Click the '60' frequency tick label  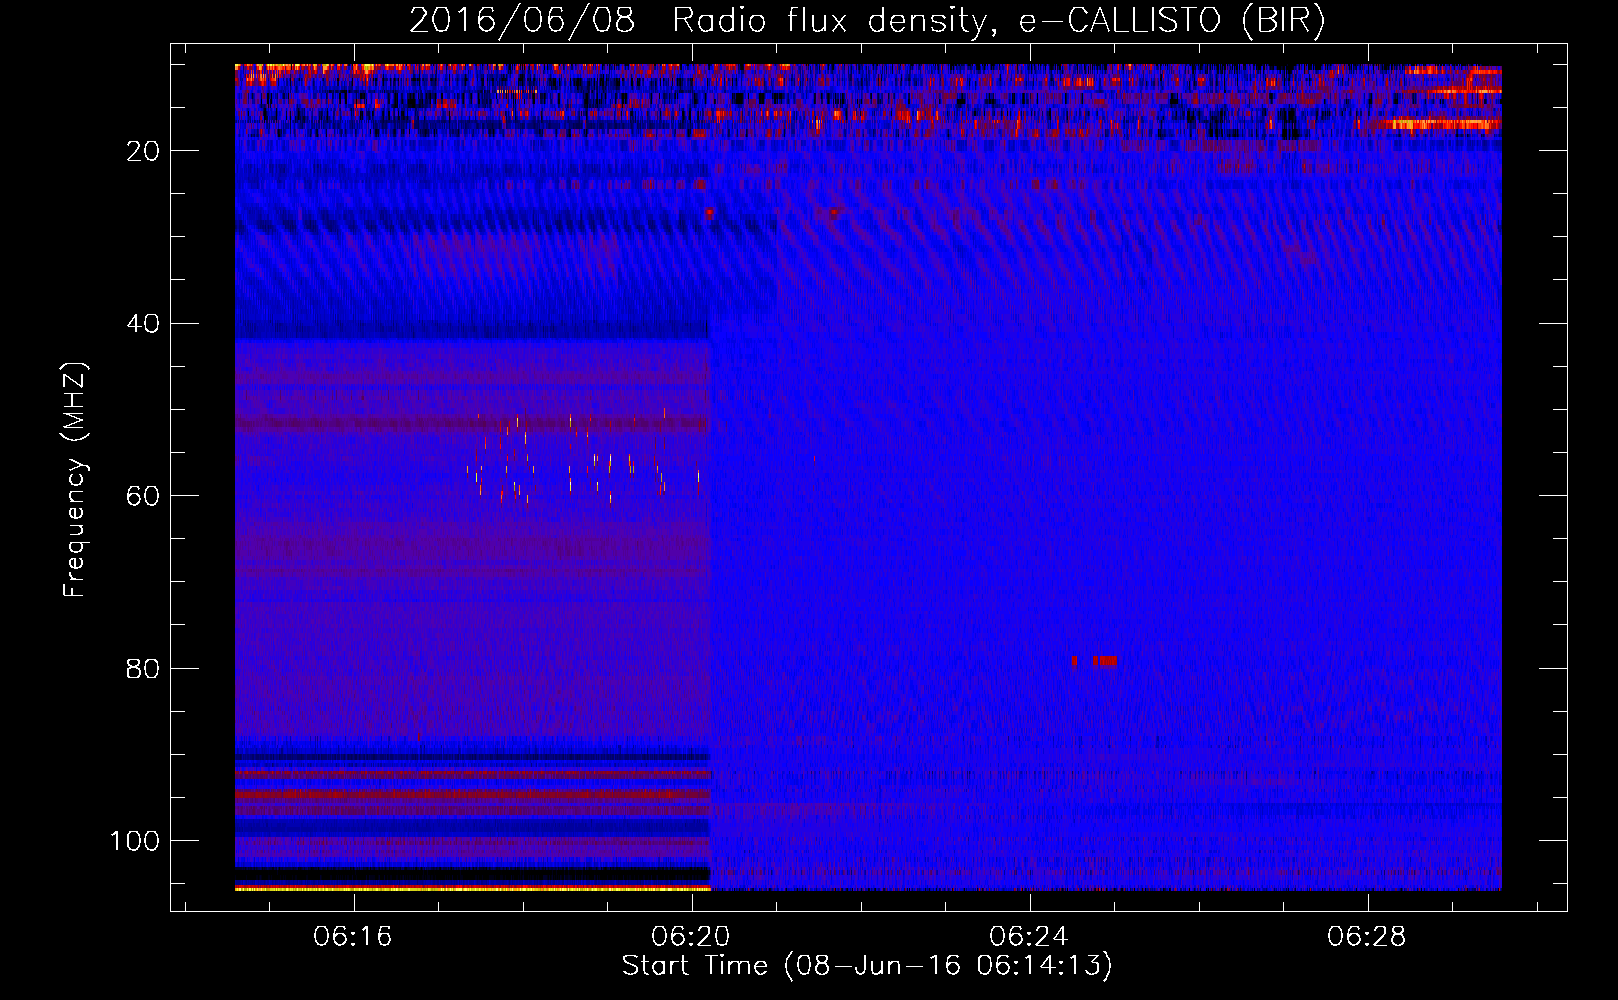click(x=144, y=496)
